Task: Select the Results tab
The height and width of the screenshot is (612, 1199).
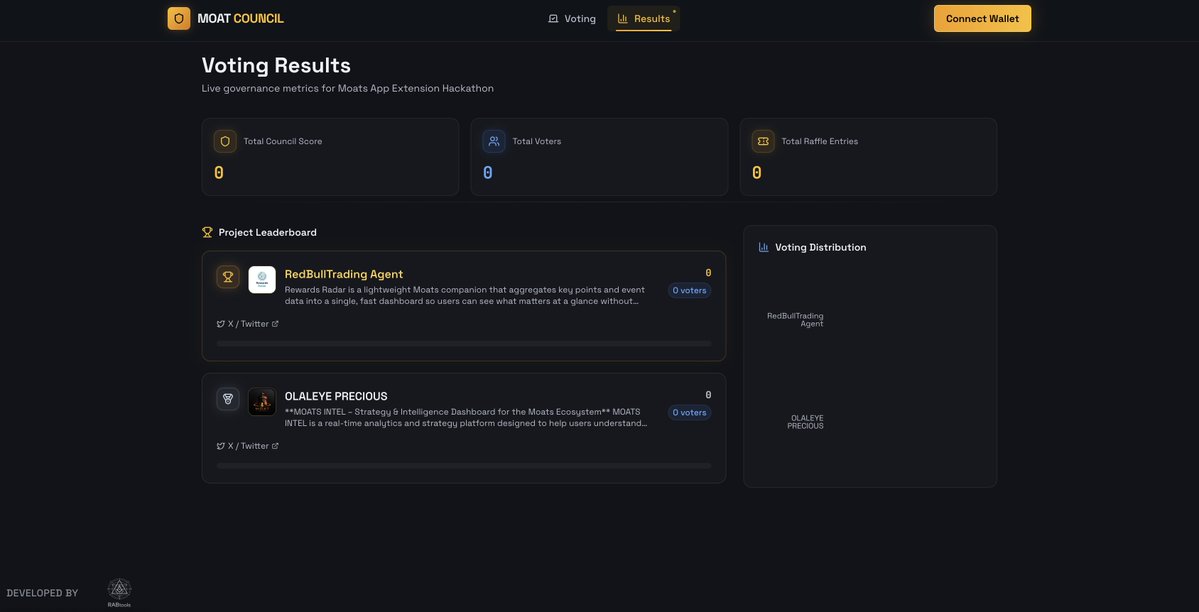Action: (643, 18)
